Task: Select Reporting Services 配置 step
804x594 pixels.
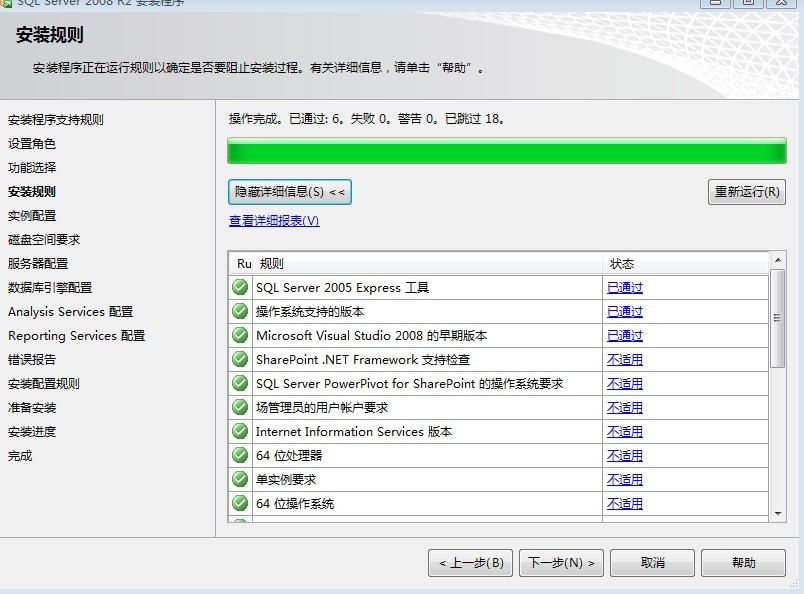Action: click(x=76, y=336)
